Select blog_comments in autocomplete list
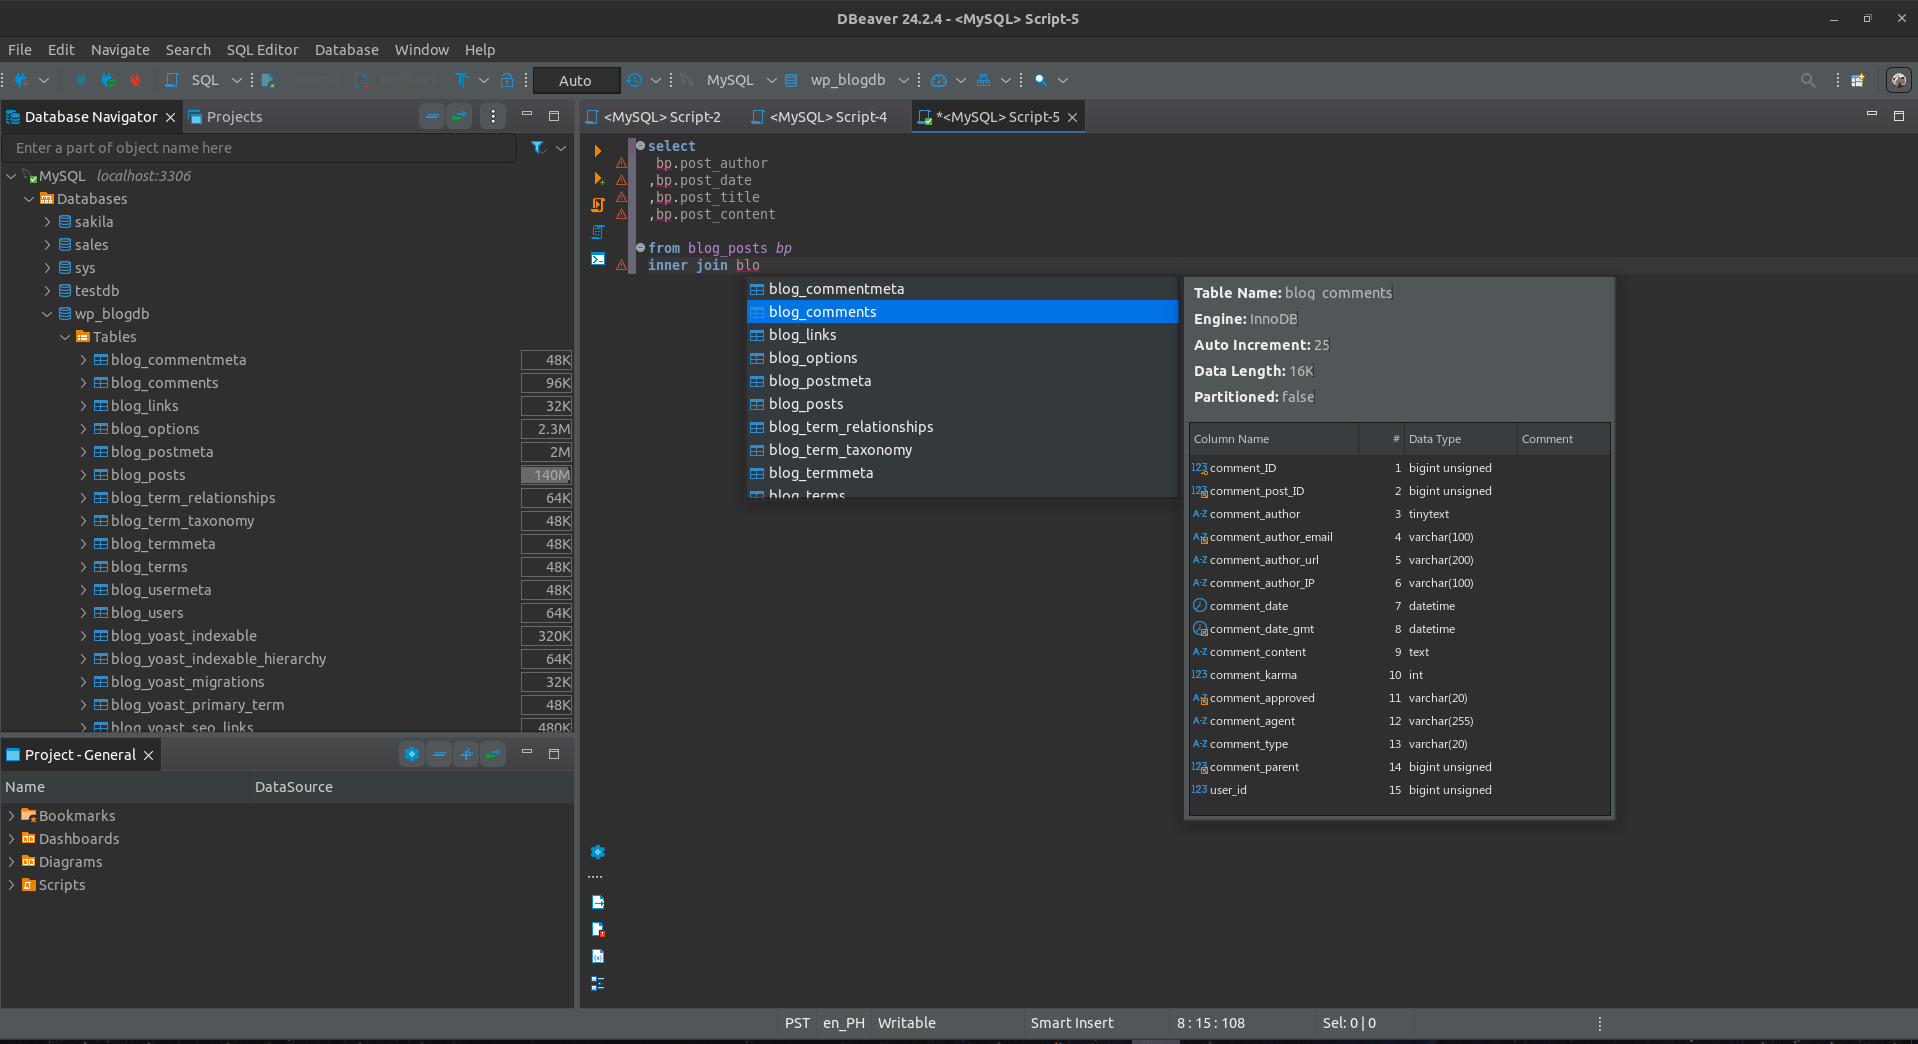The image size is (1918, 1044). [962, 311]
